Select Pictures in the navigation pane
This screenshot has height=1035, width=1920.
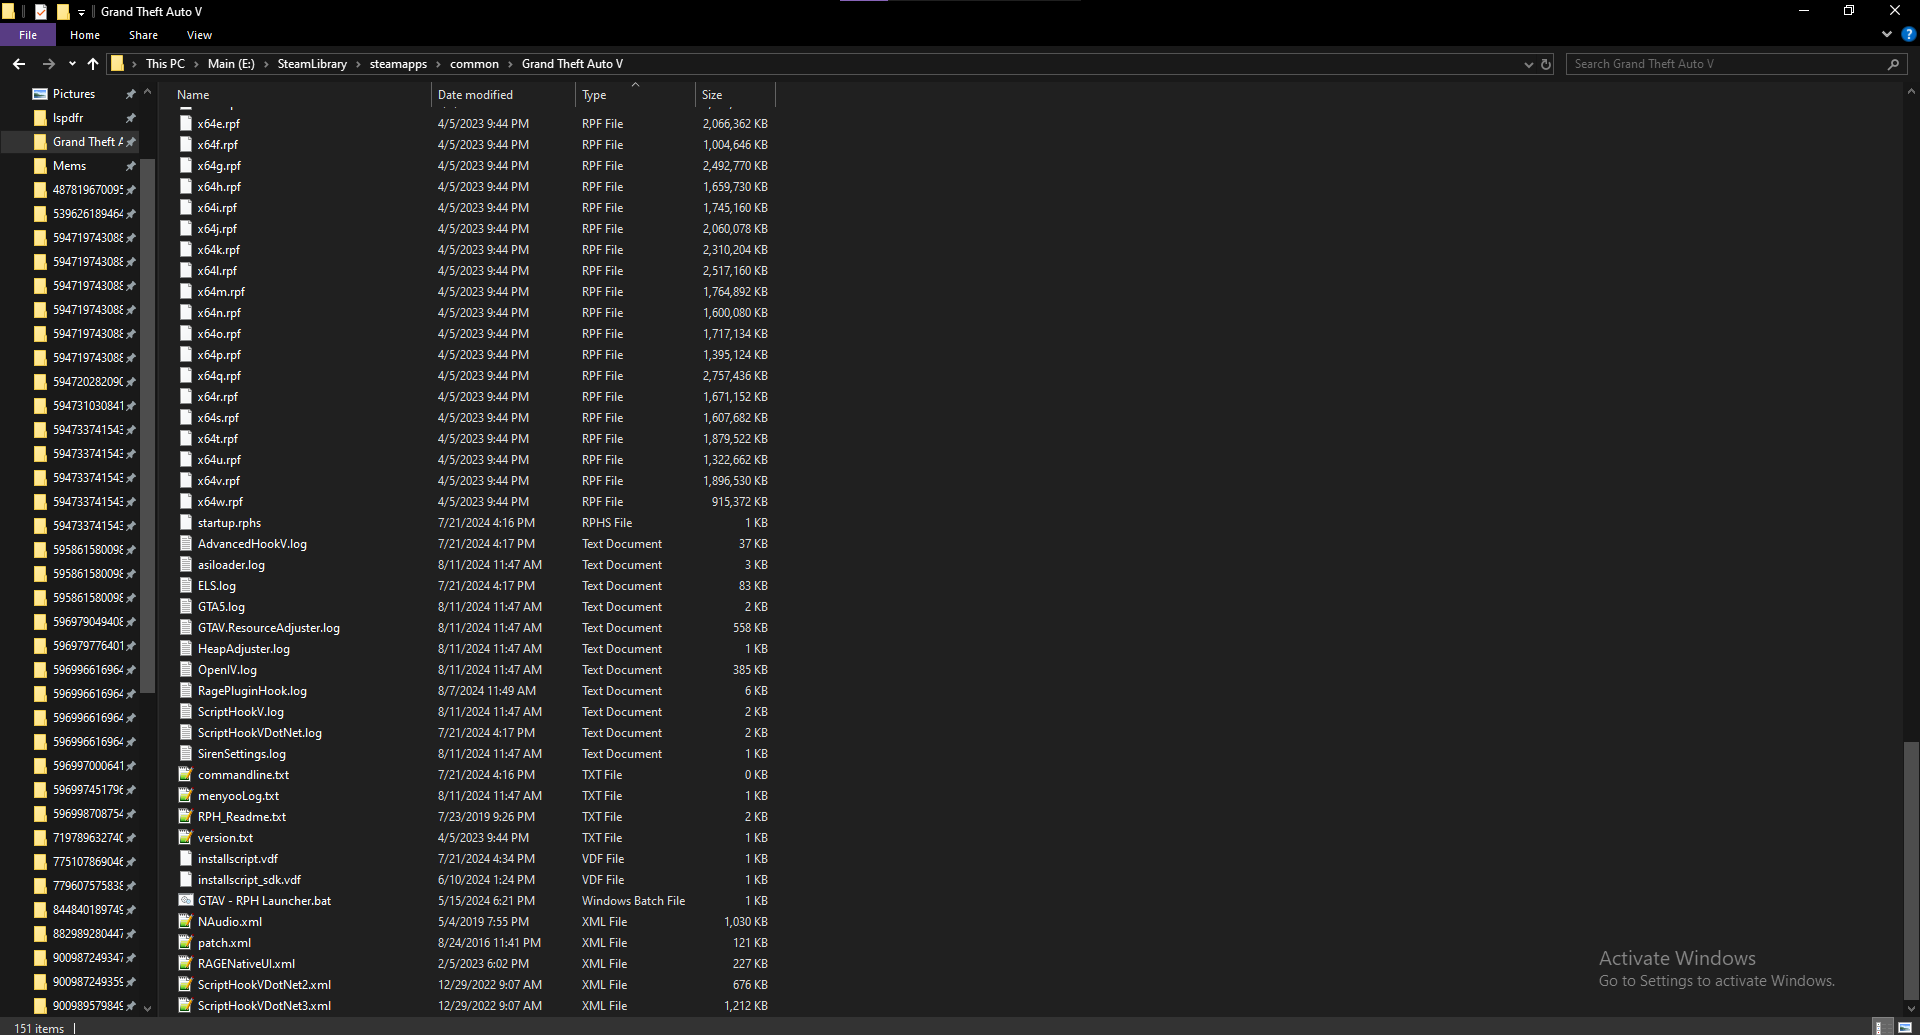(74, 94)
